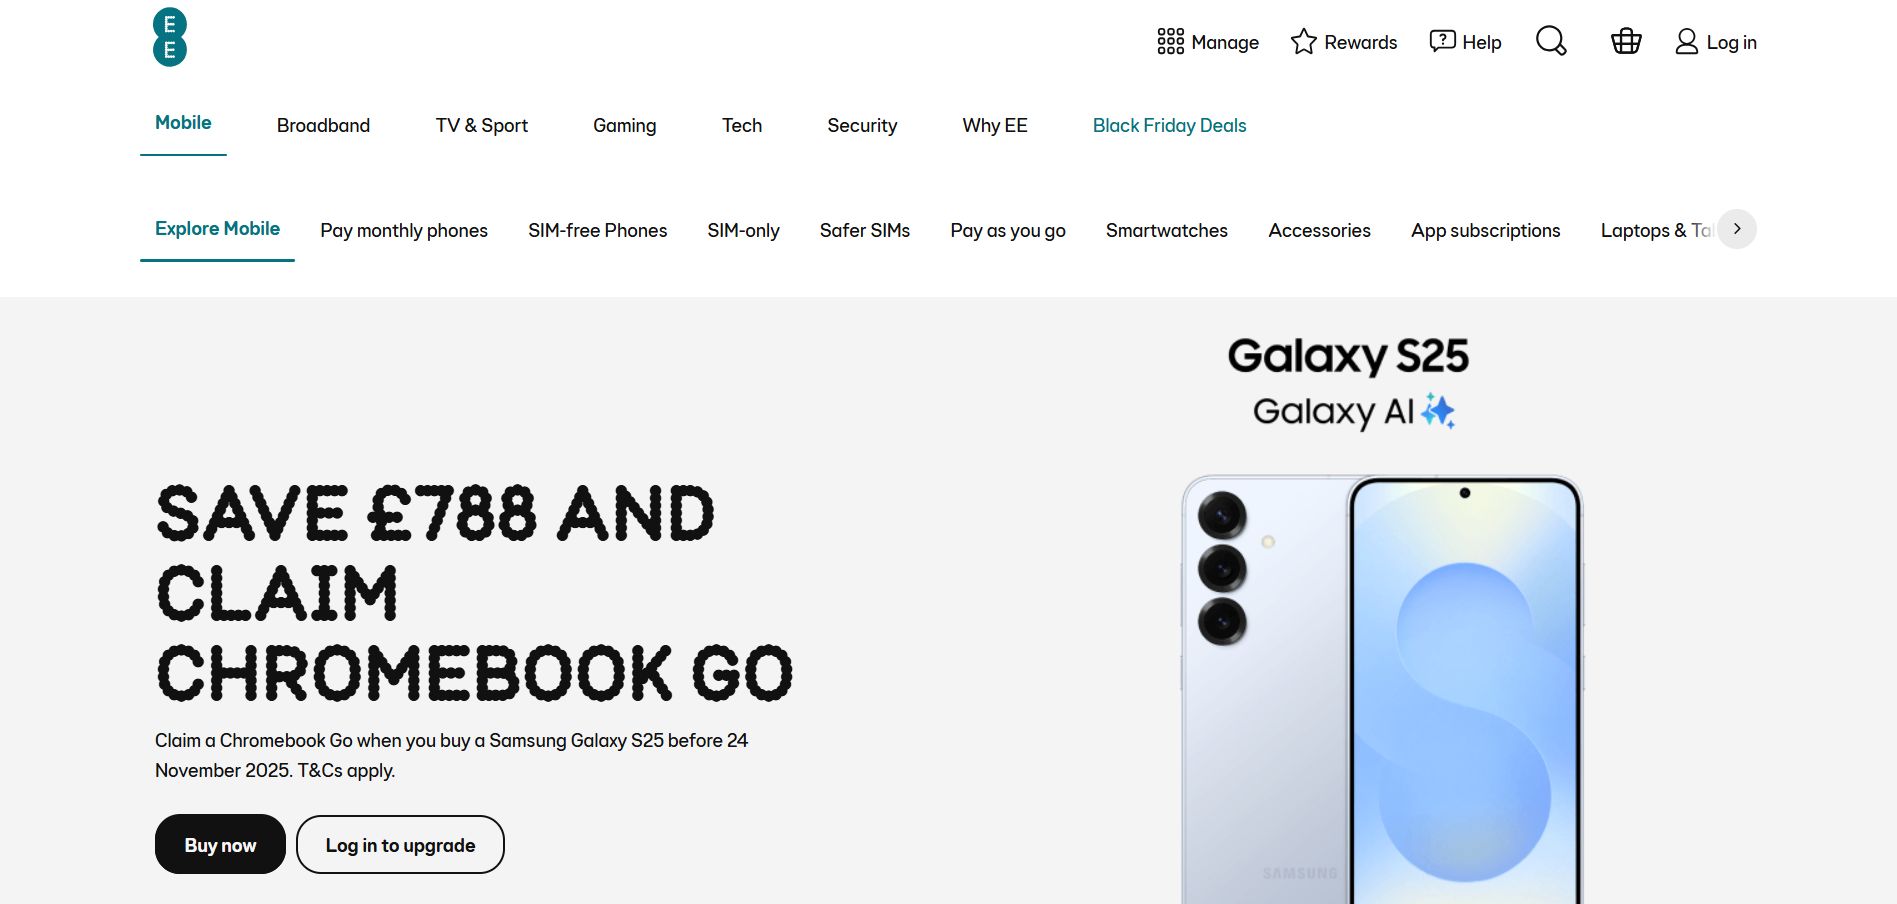Click the EE logo
Viewport: 1897px width, 904px height.
click(x=170, y=37)
